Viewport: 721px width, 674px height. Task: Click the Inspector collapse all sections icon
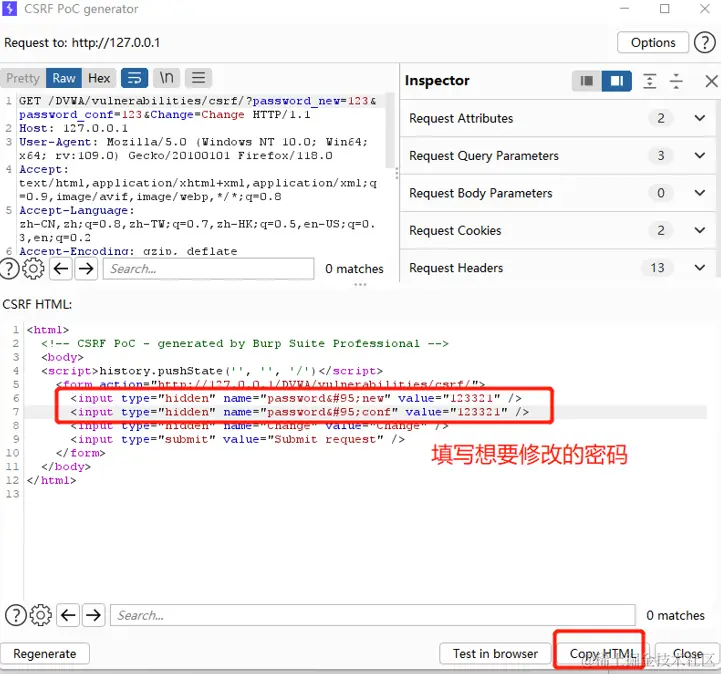[676, 81]
